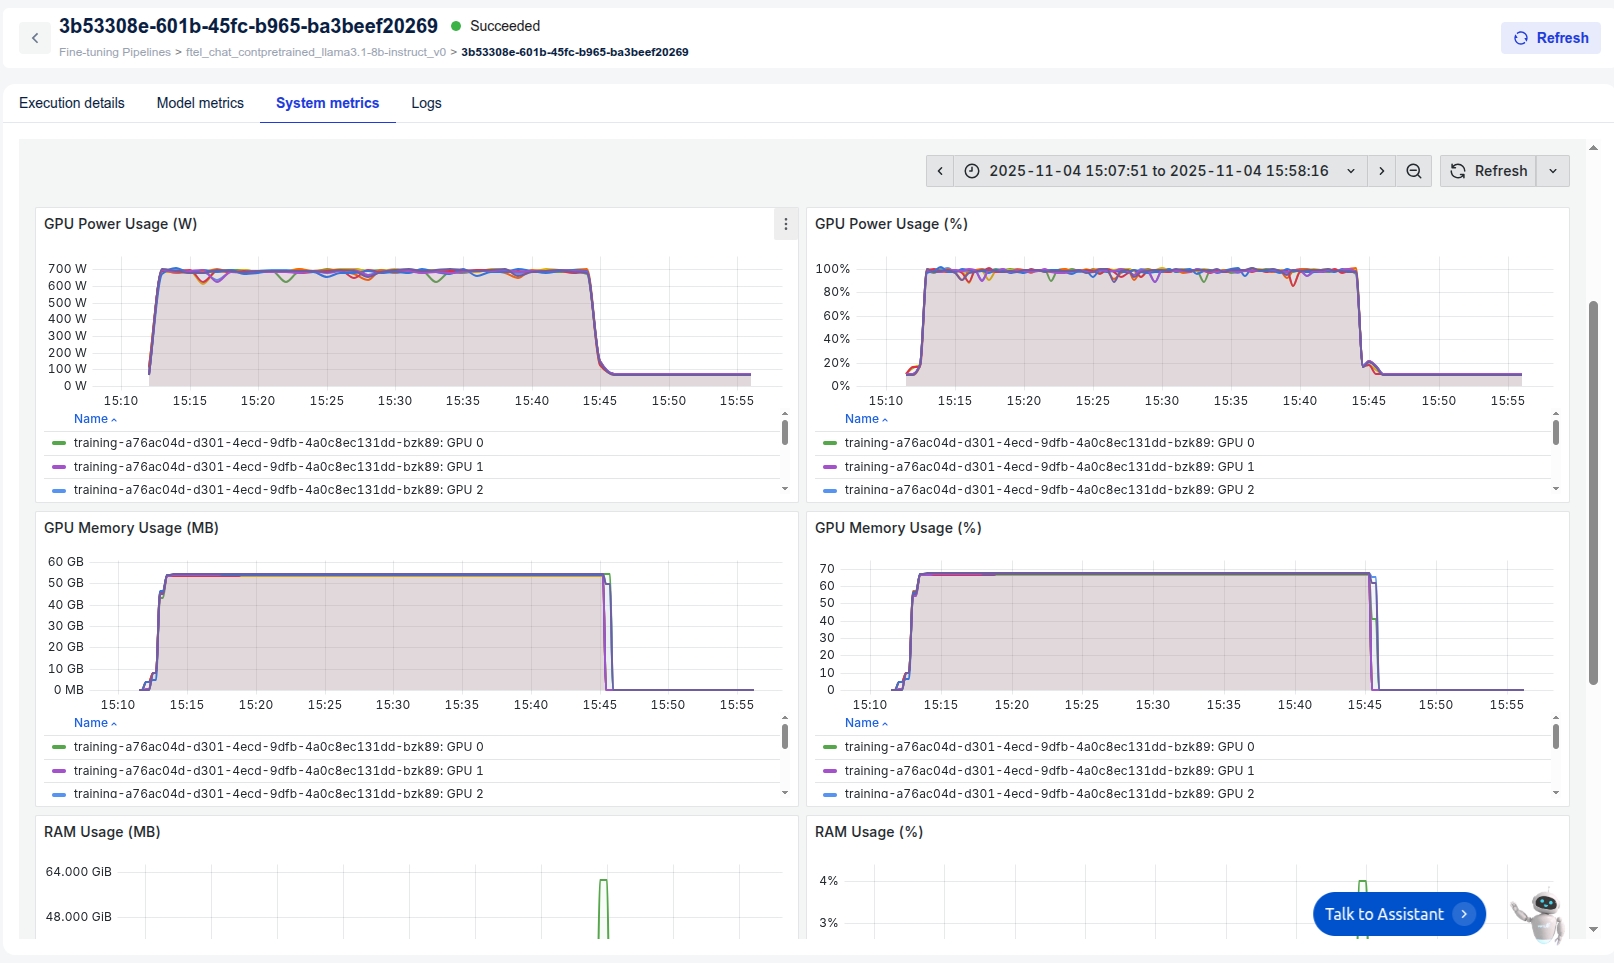Open the time range picker dropdown
This screenshot has height=963, width=1614.
point(1160,171)
